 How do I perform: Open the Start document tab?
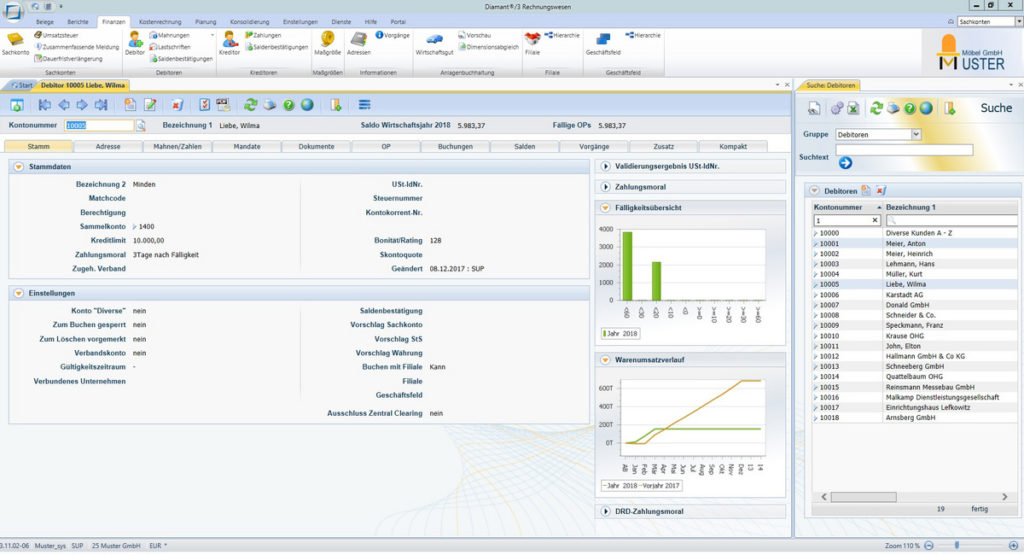(x=22, y=86)
